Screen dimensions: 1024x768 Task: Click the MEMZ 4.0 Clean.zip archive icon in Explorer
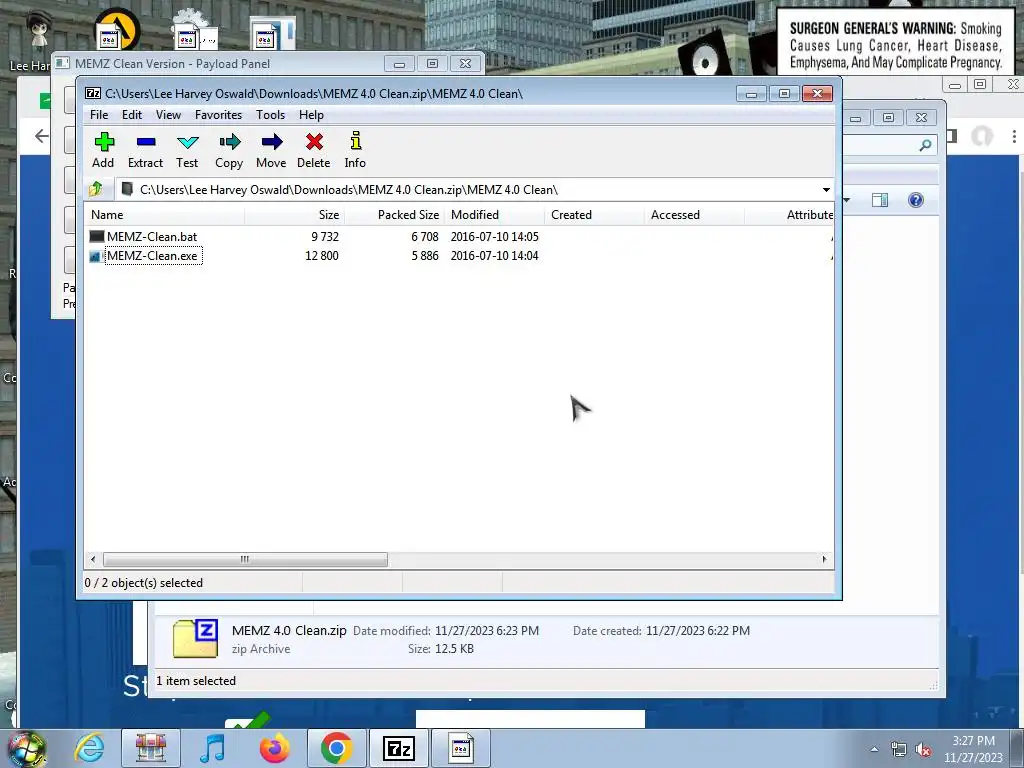pyautogui.click(x=195, y=639)
